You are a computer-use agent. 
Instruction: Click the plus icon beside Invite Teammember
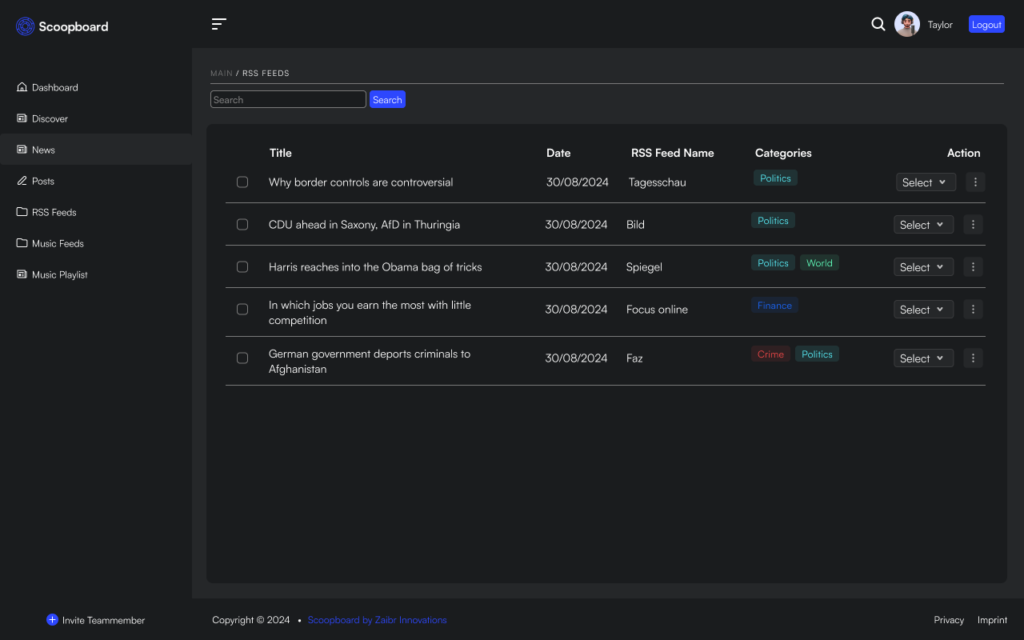coord(52,620)
